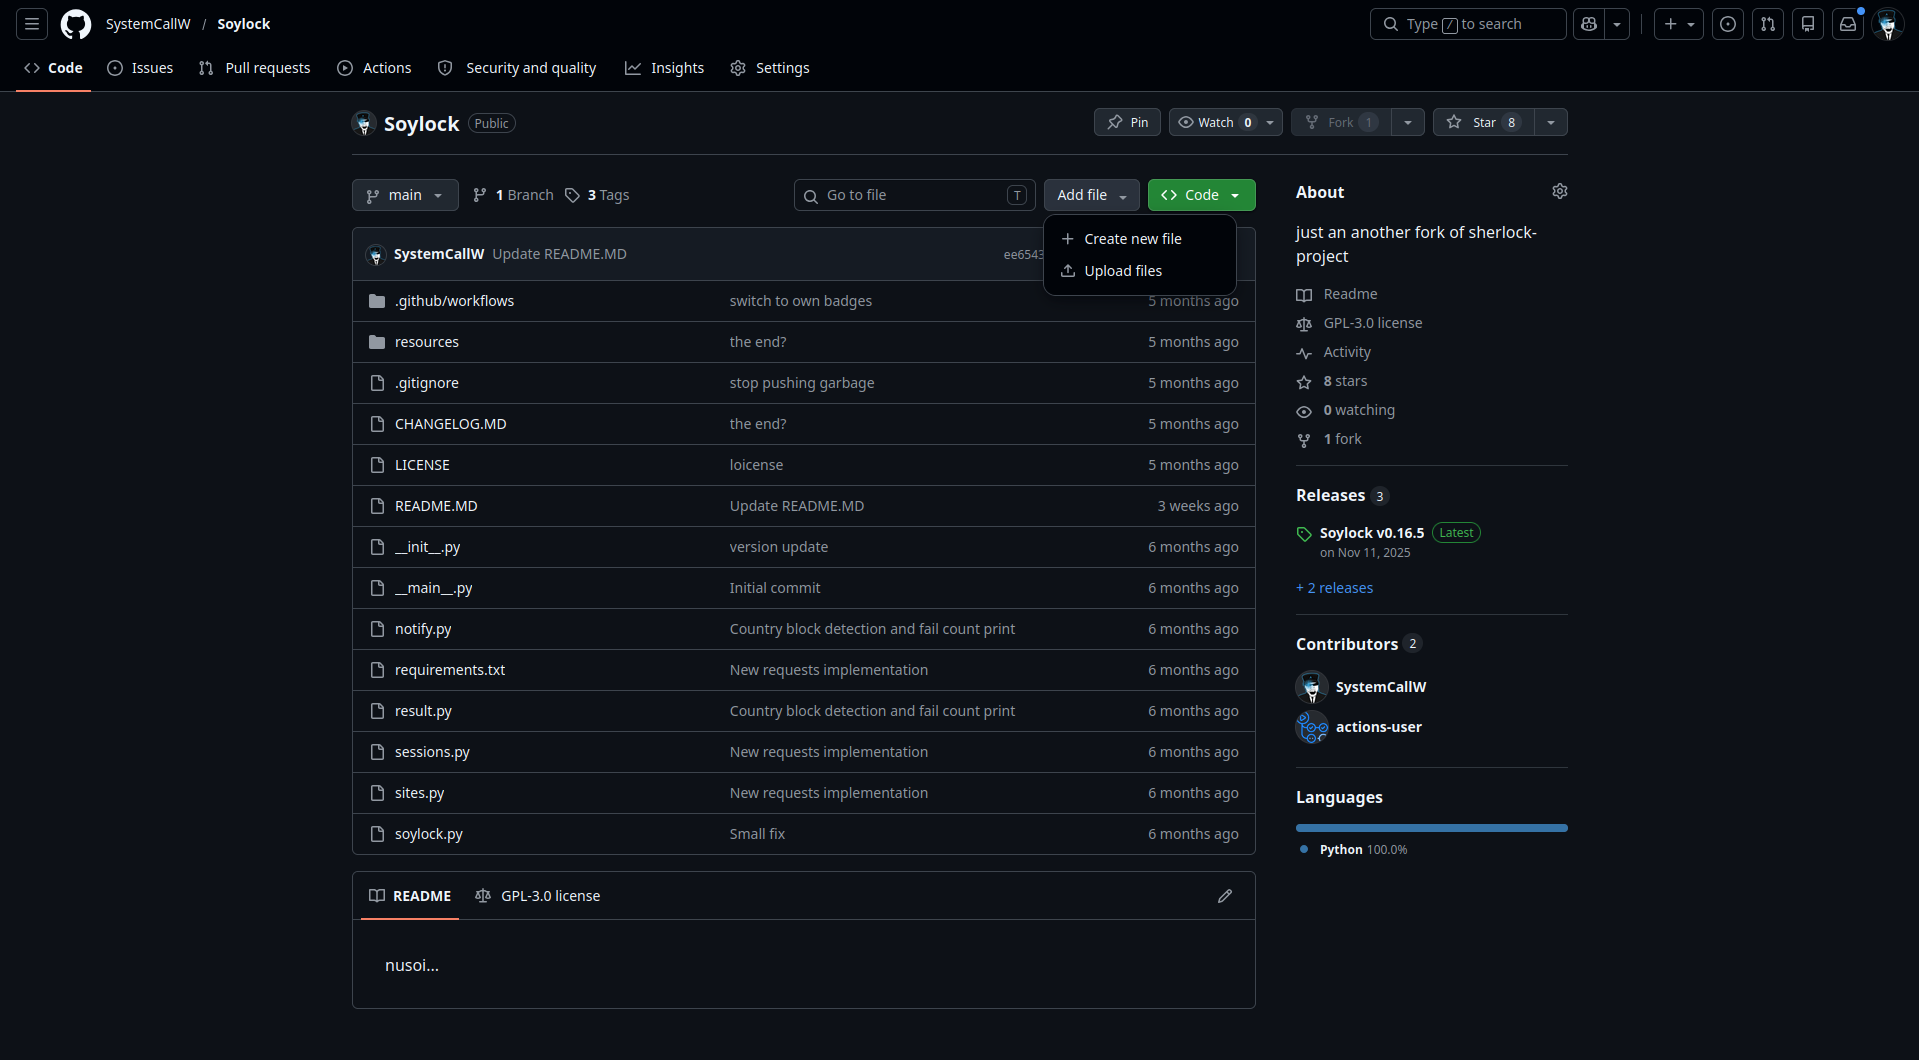The width and height of the screenshot is (1919, 1060).
Task: Edit README with the pencil icon
Action: tap(1225, 896)
